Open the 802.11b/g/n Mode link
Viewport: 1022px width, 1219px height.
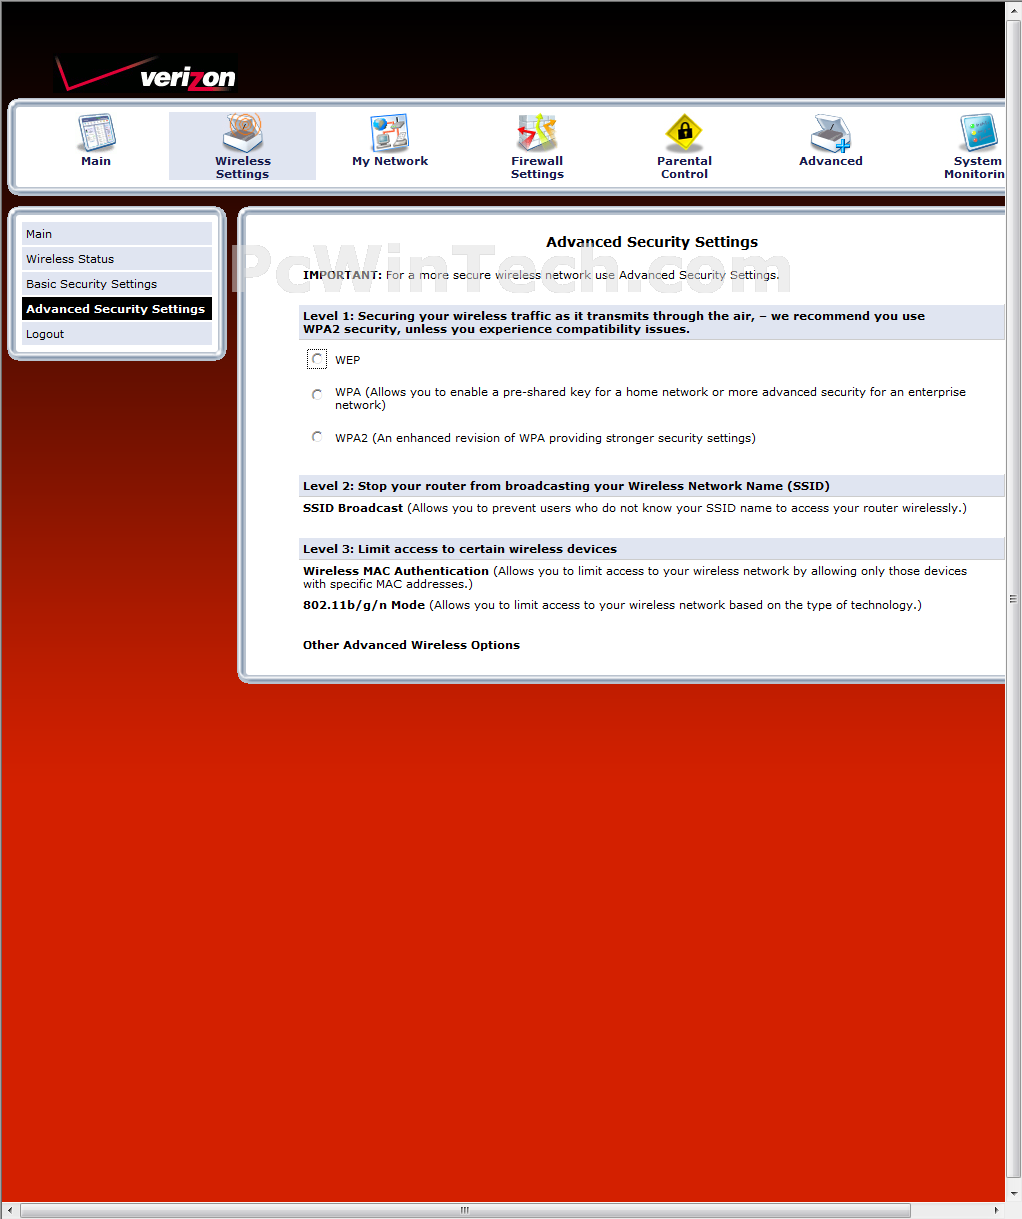pos(364,605)
